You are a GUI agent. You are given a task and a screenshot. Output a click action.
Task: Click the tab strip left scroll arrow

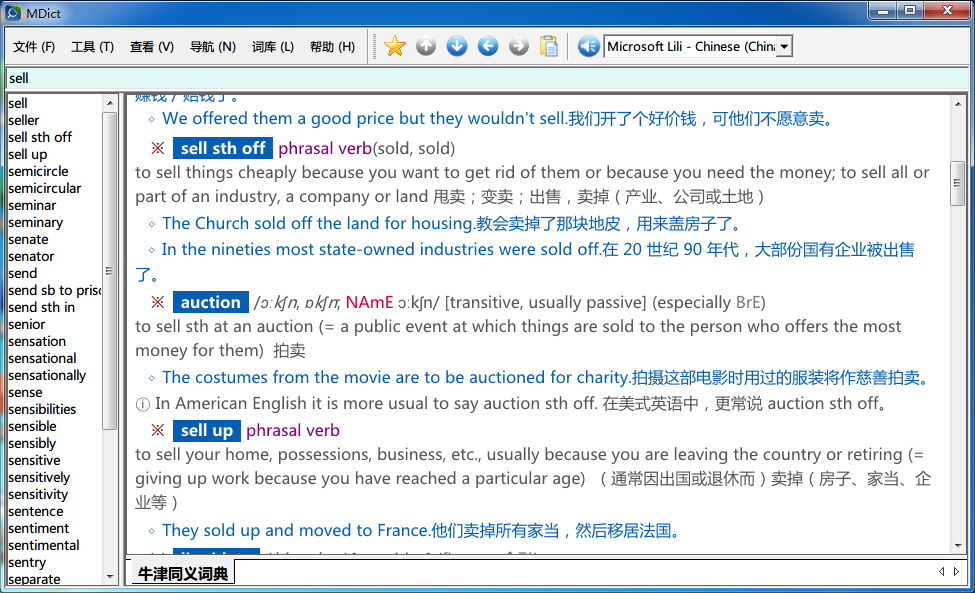click(941, 571)
